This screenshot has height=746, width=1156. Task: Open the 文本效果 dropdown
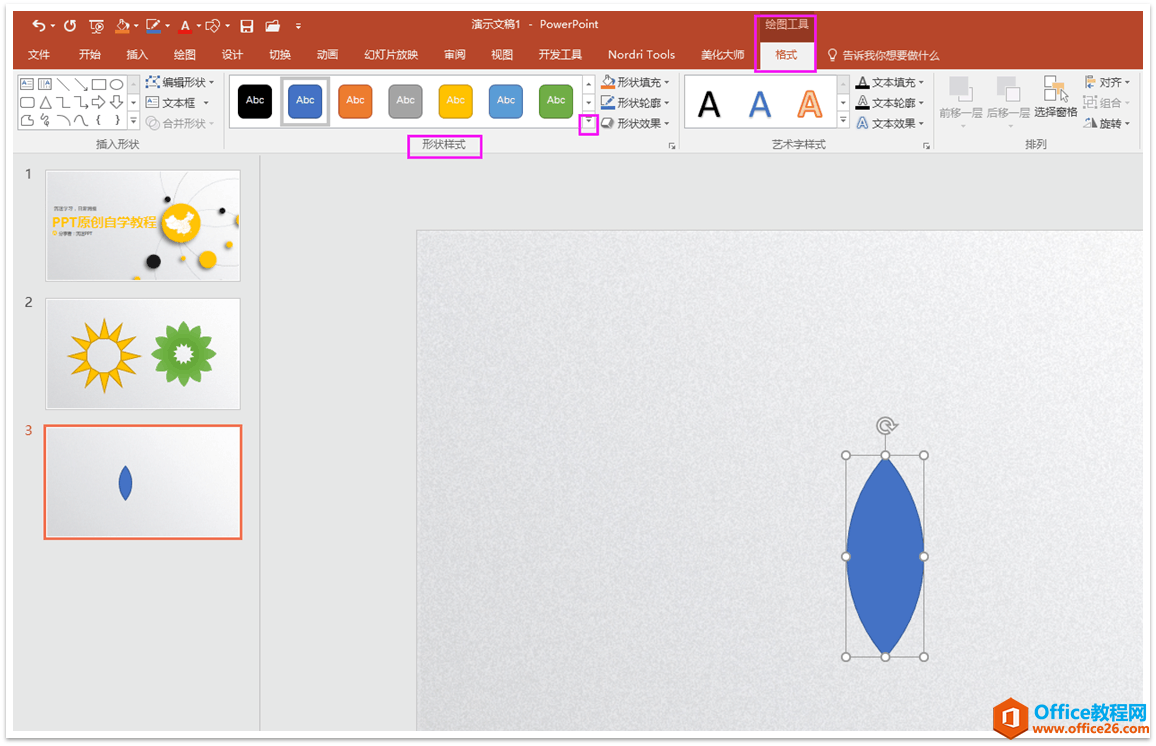click(889, 123)
